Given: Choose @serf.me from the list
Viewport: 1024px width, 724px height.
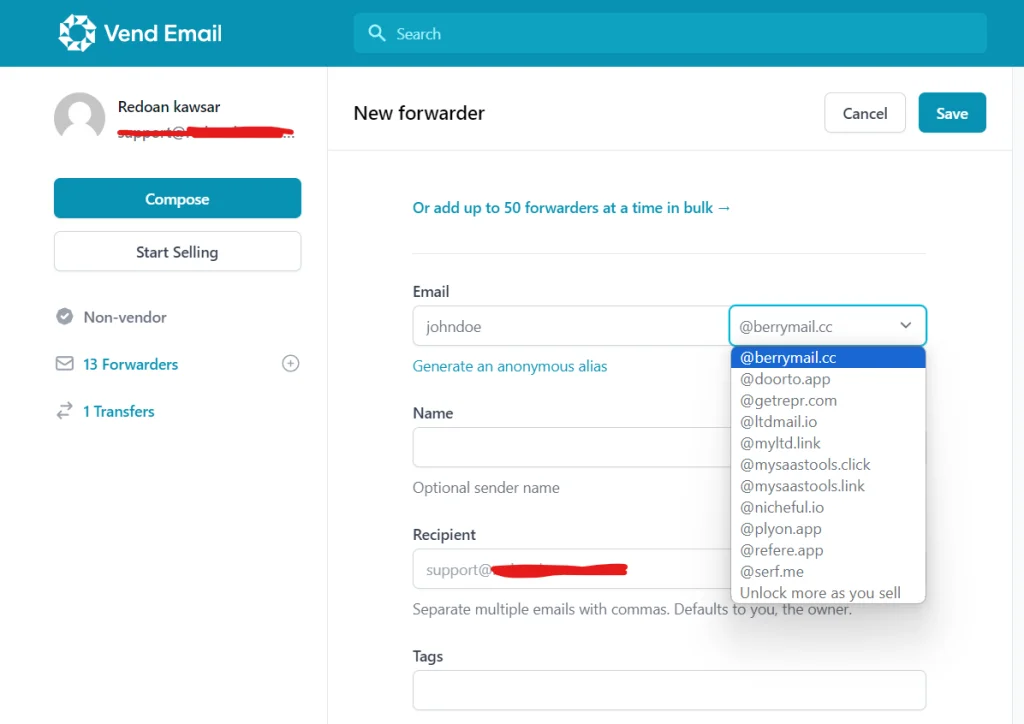Looking at the screenshot, I should (771, 571).
